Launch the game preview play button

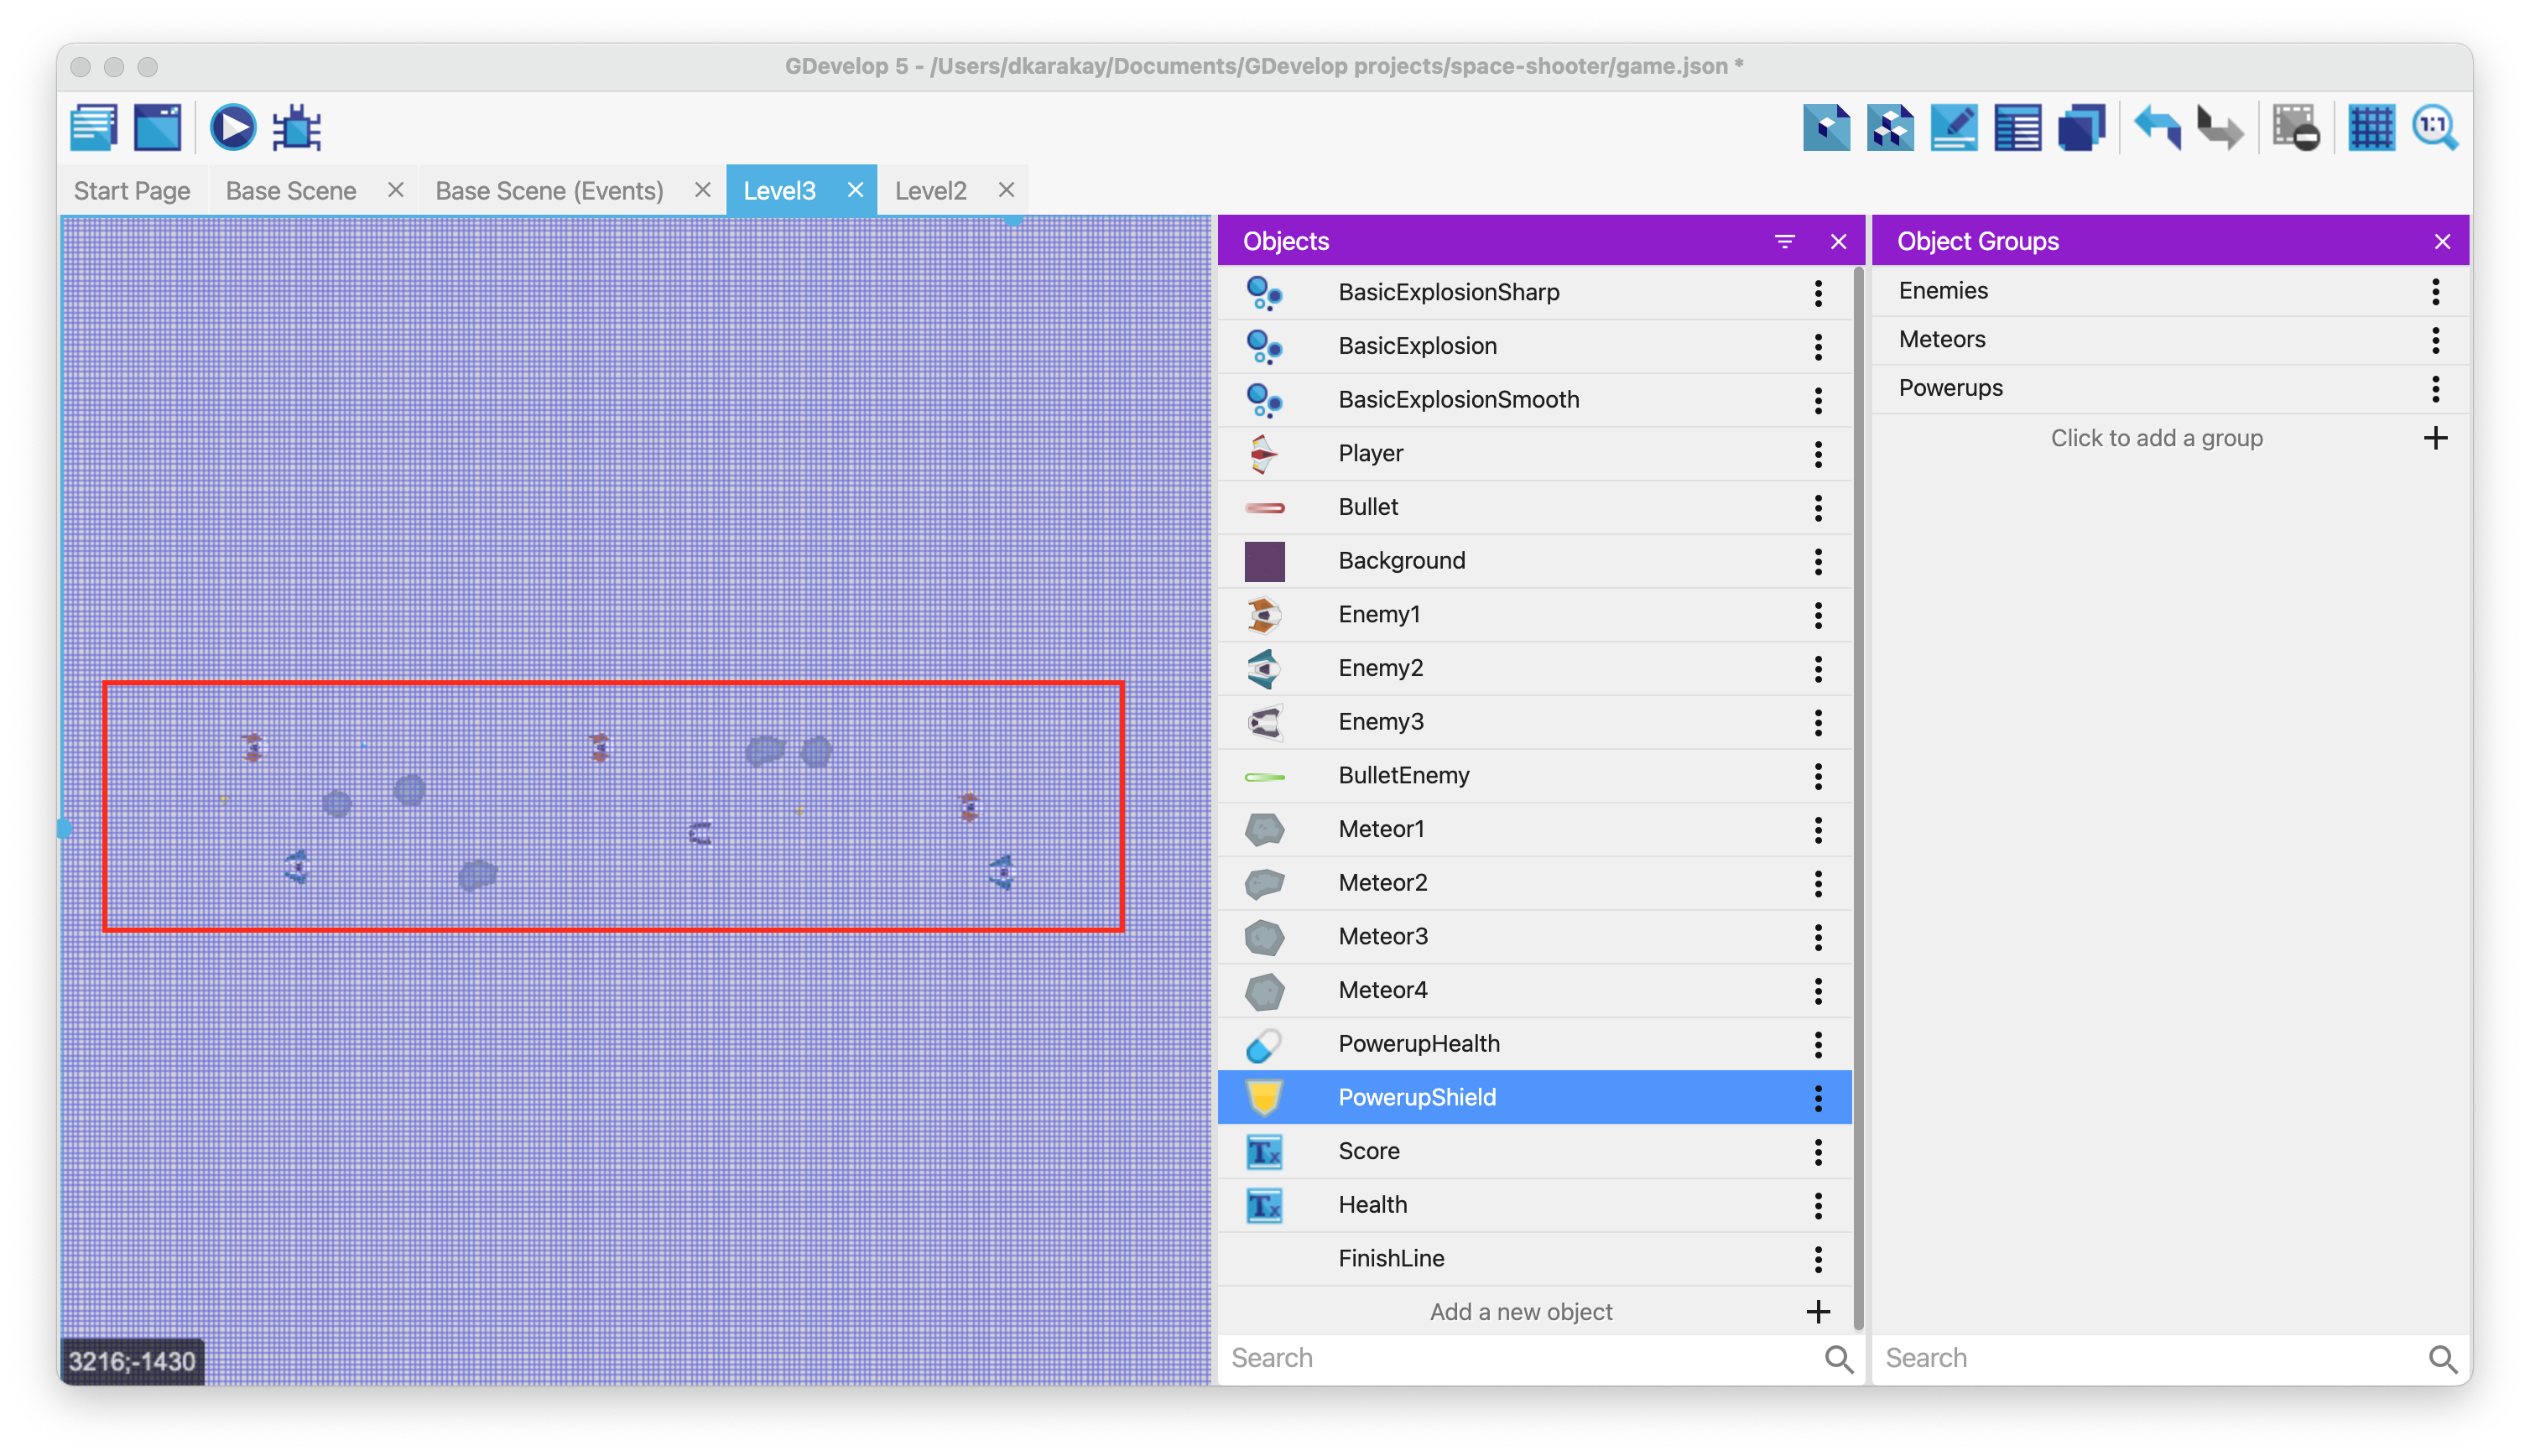232,128
